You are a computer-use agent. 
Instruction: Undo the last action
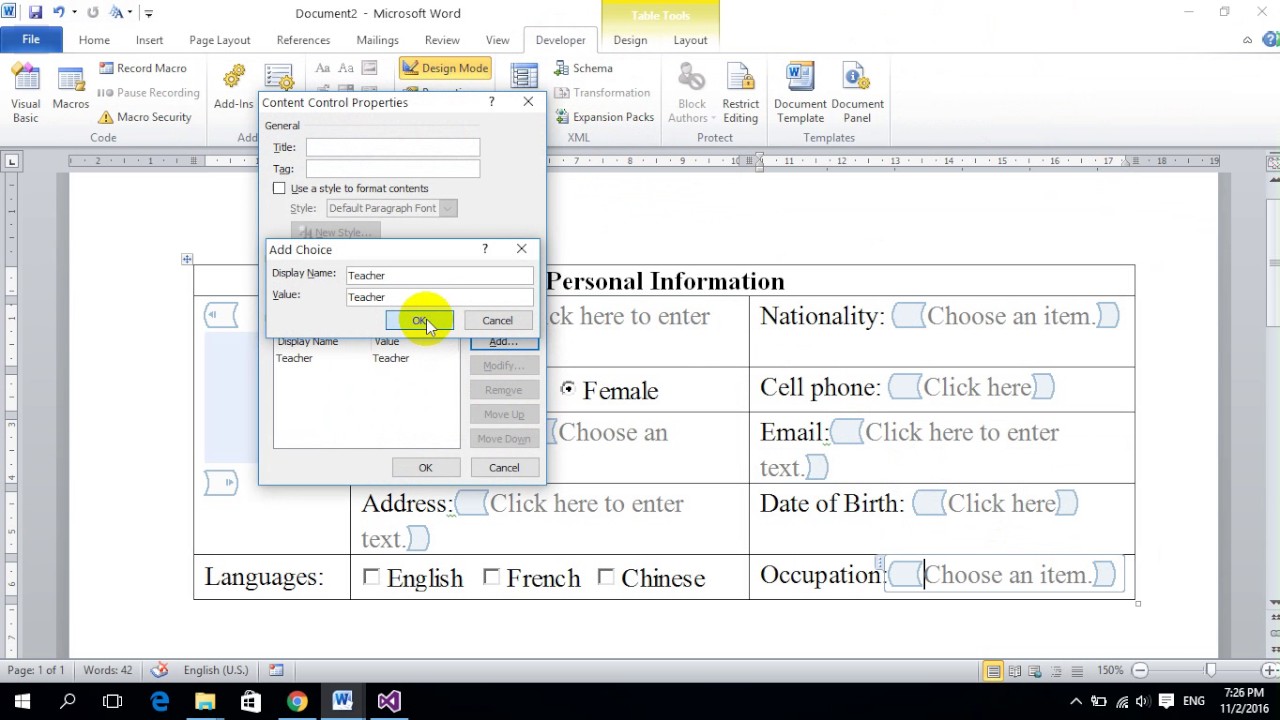58,13
